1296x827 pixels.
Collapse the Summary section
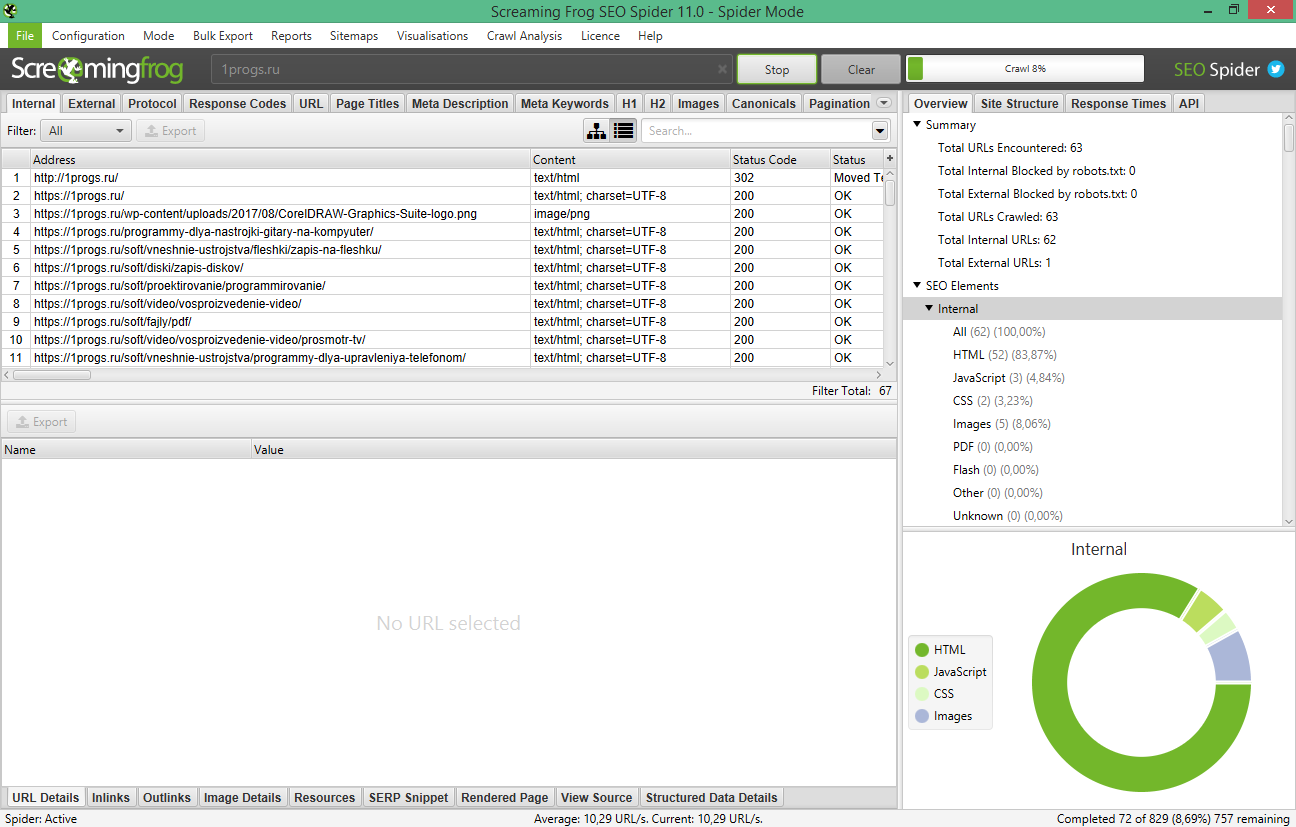tap(917, 125)
